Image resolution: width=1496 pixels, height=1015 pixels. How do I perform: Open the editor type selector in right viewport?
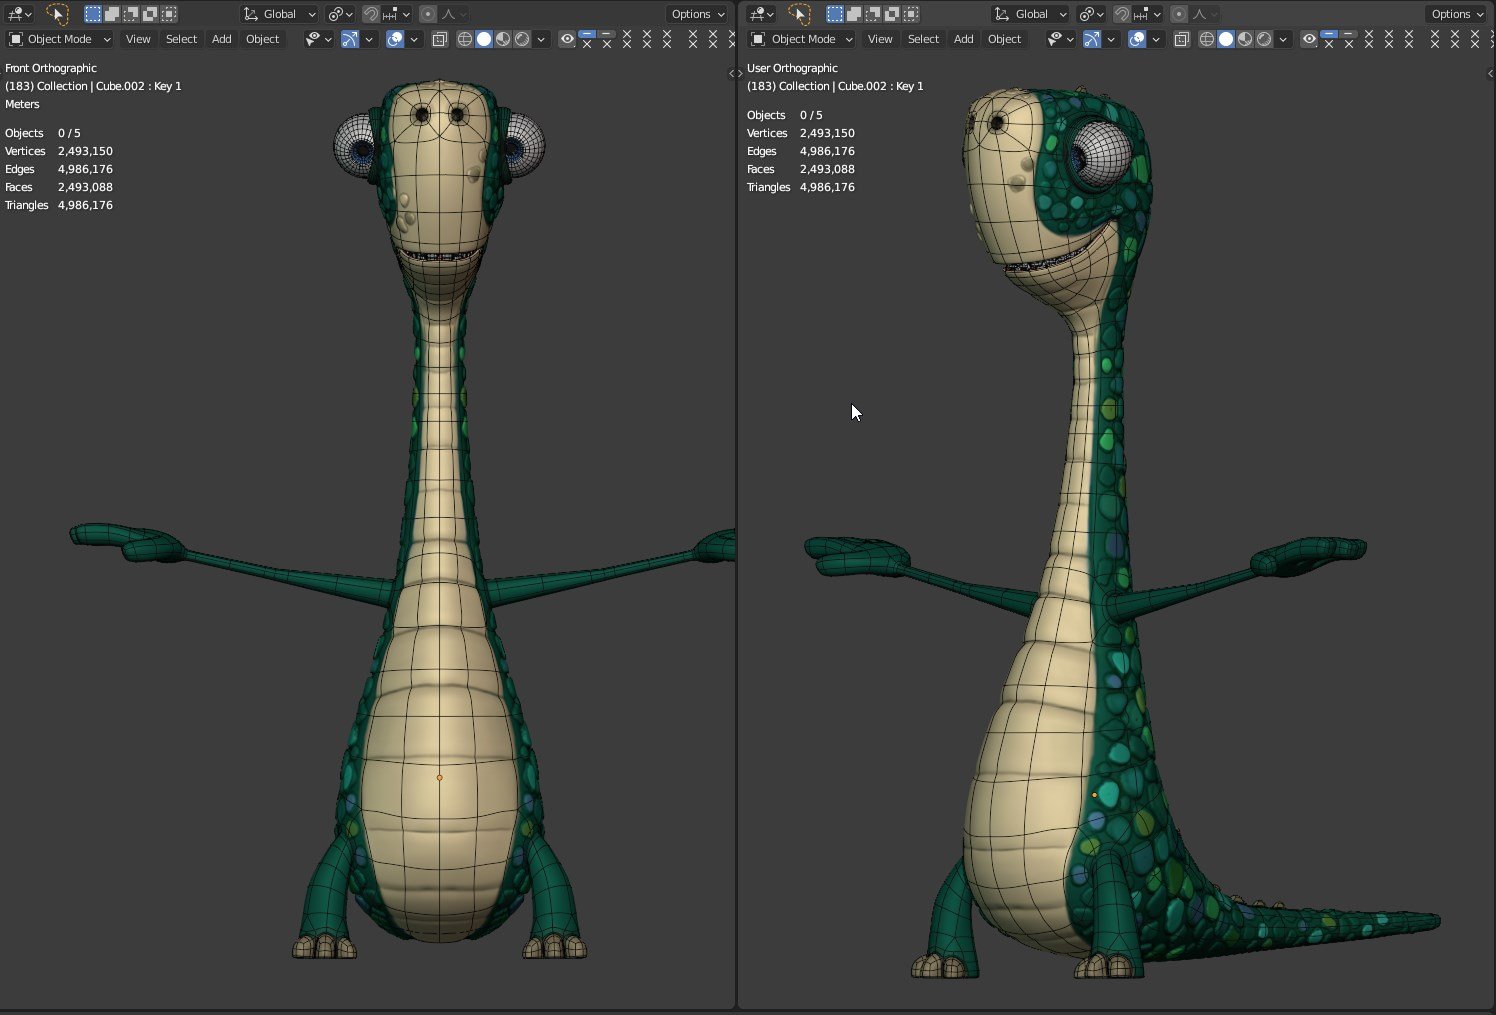pos(762,14)
